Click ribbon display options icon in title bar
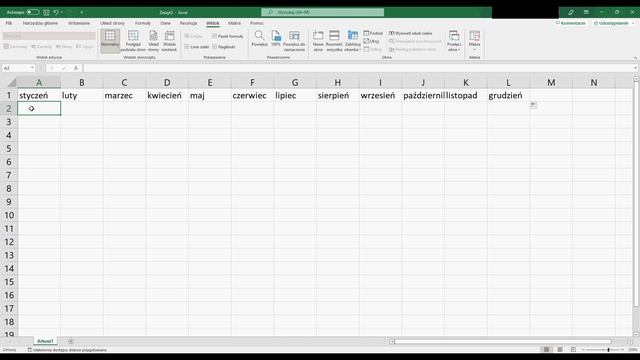 click(x=586, y=12)
